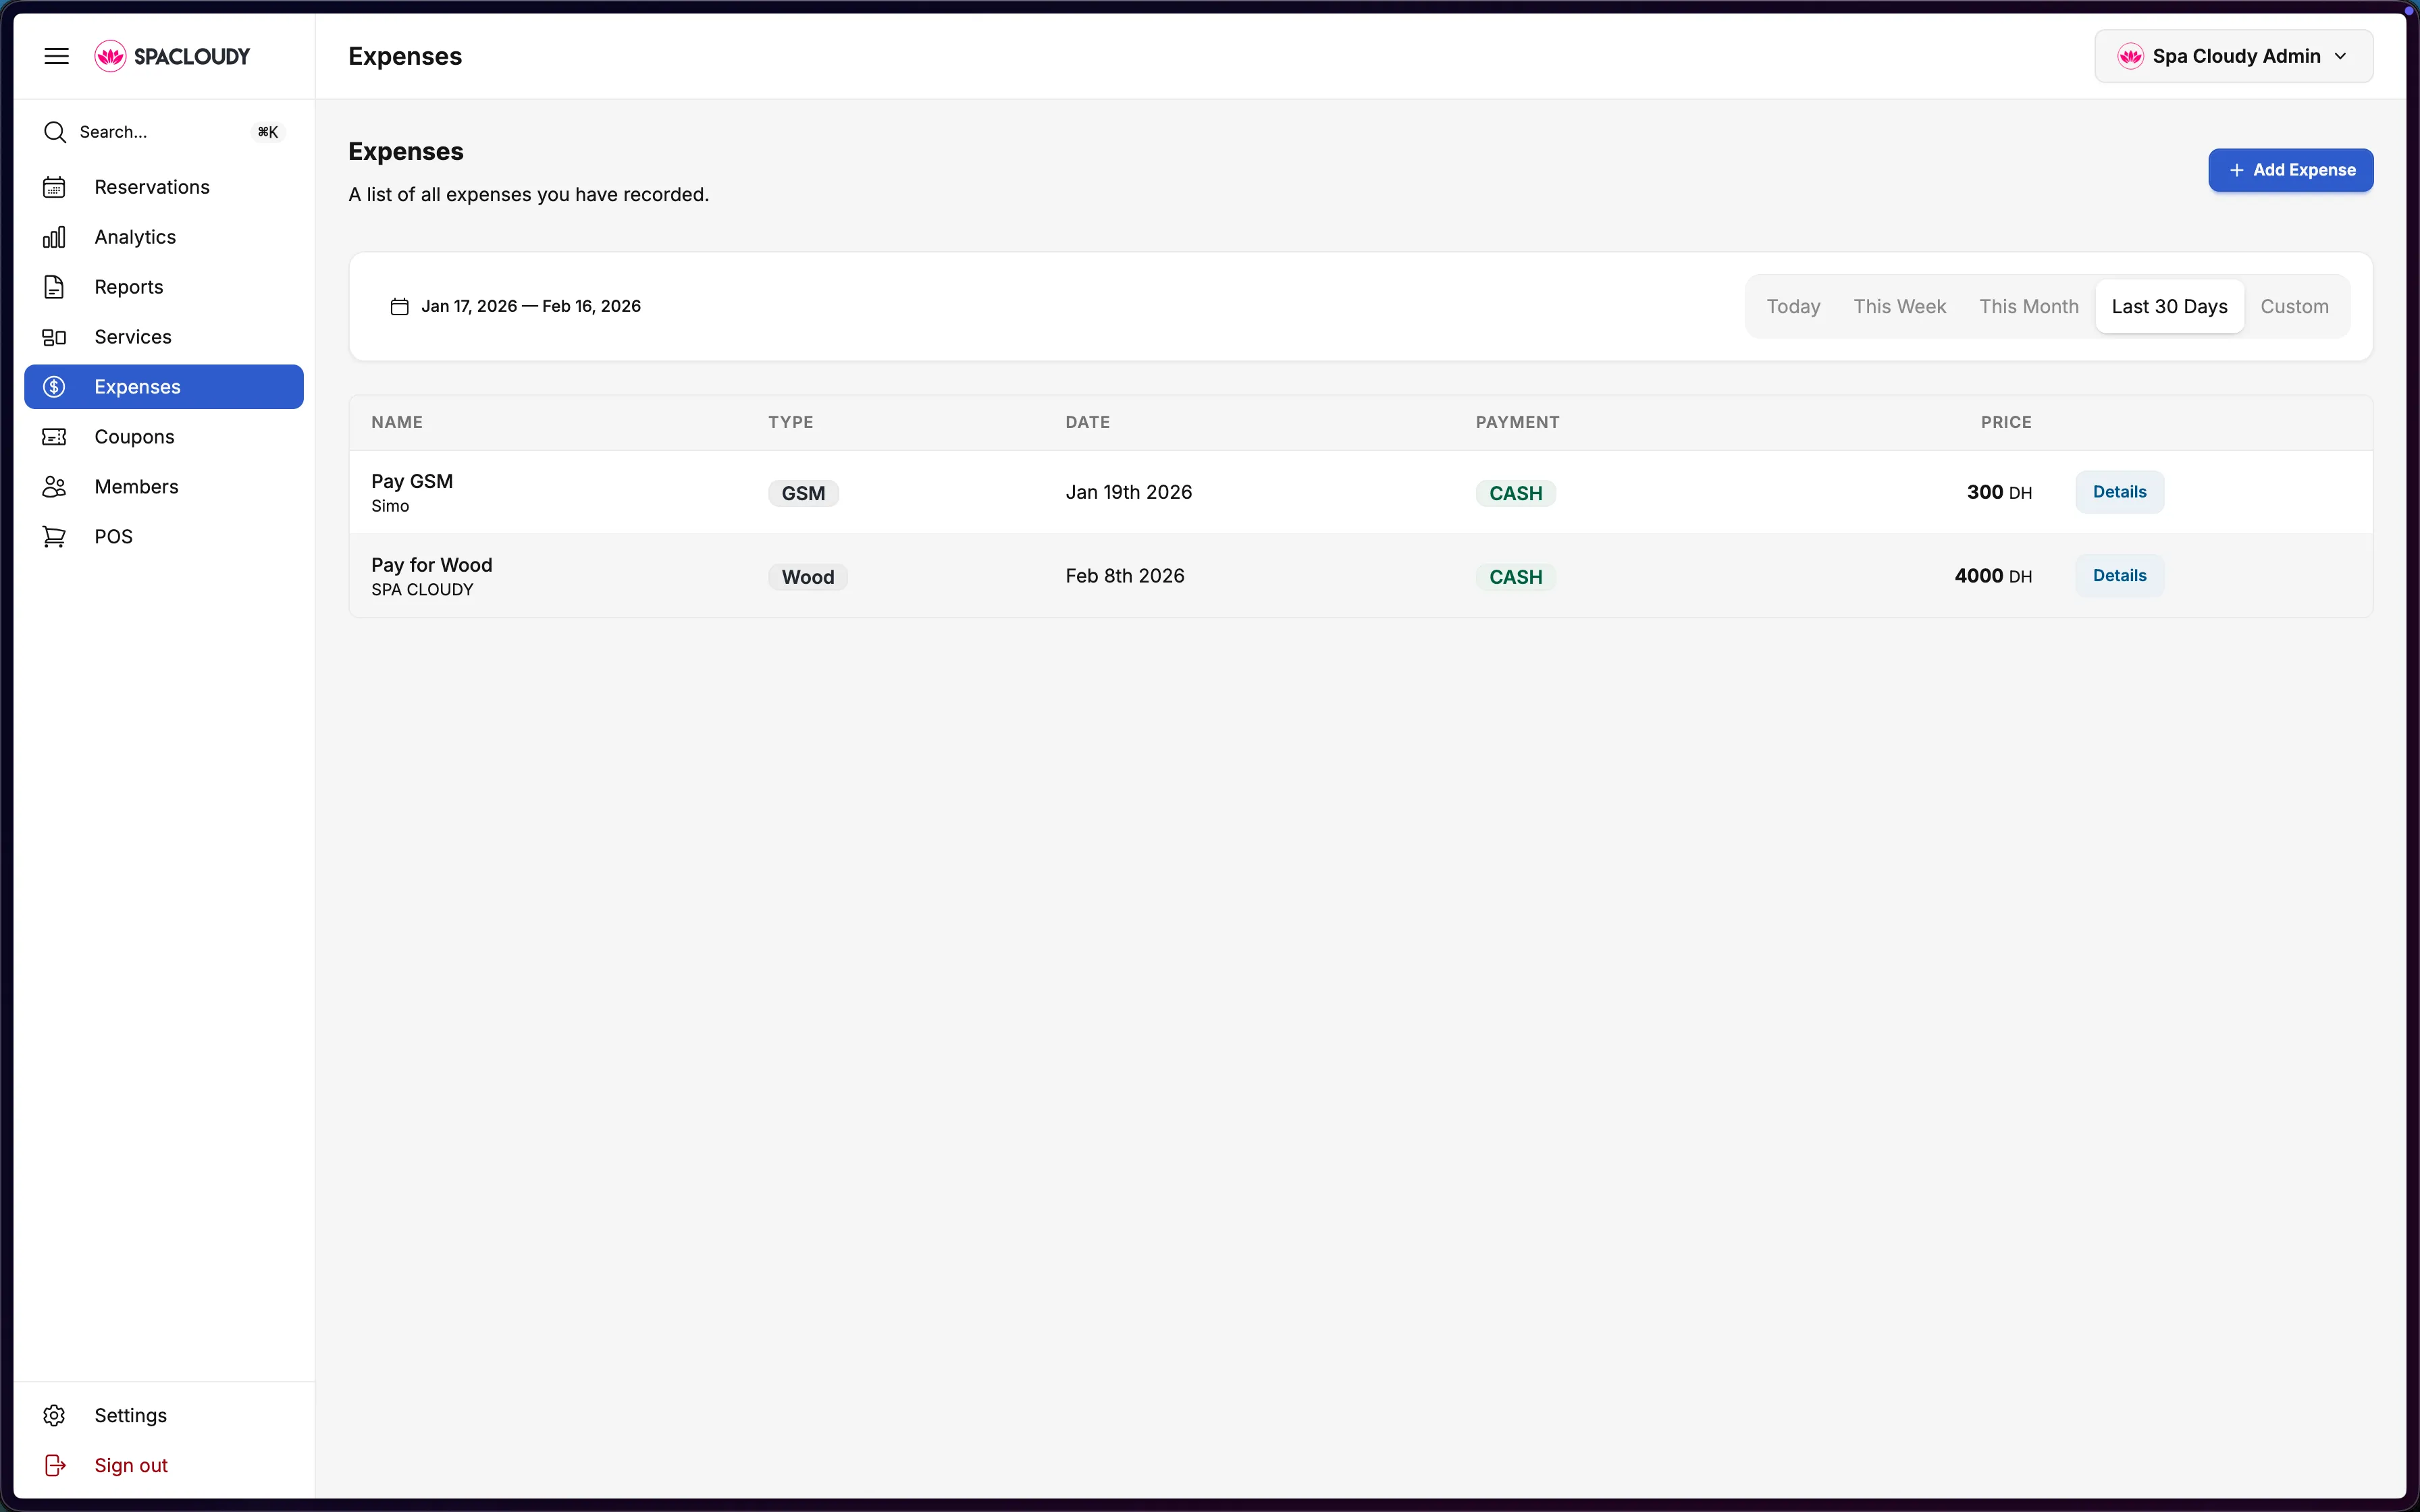Open the Reservations section icon in sidebar
This screenshot has height=1512, width=2420.
(55, 186)
